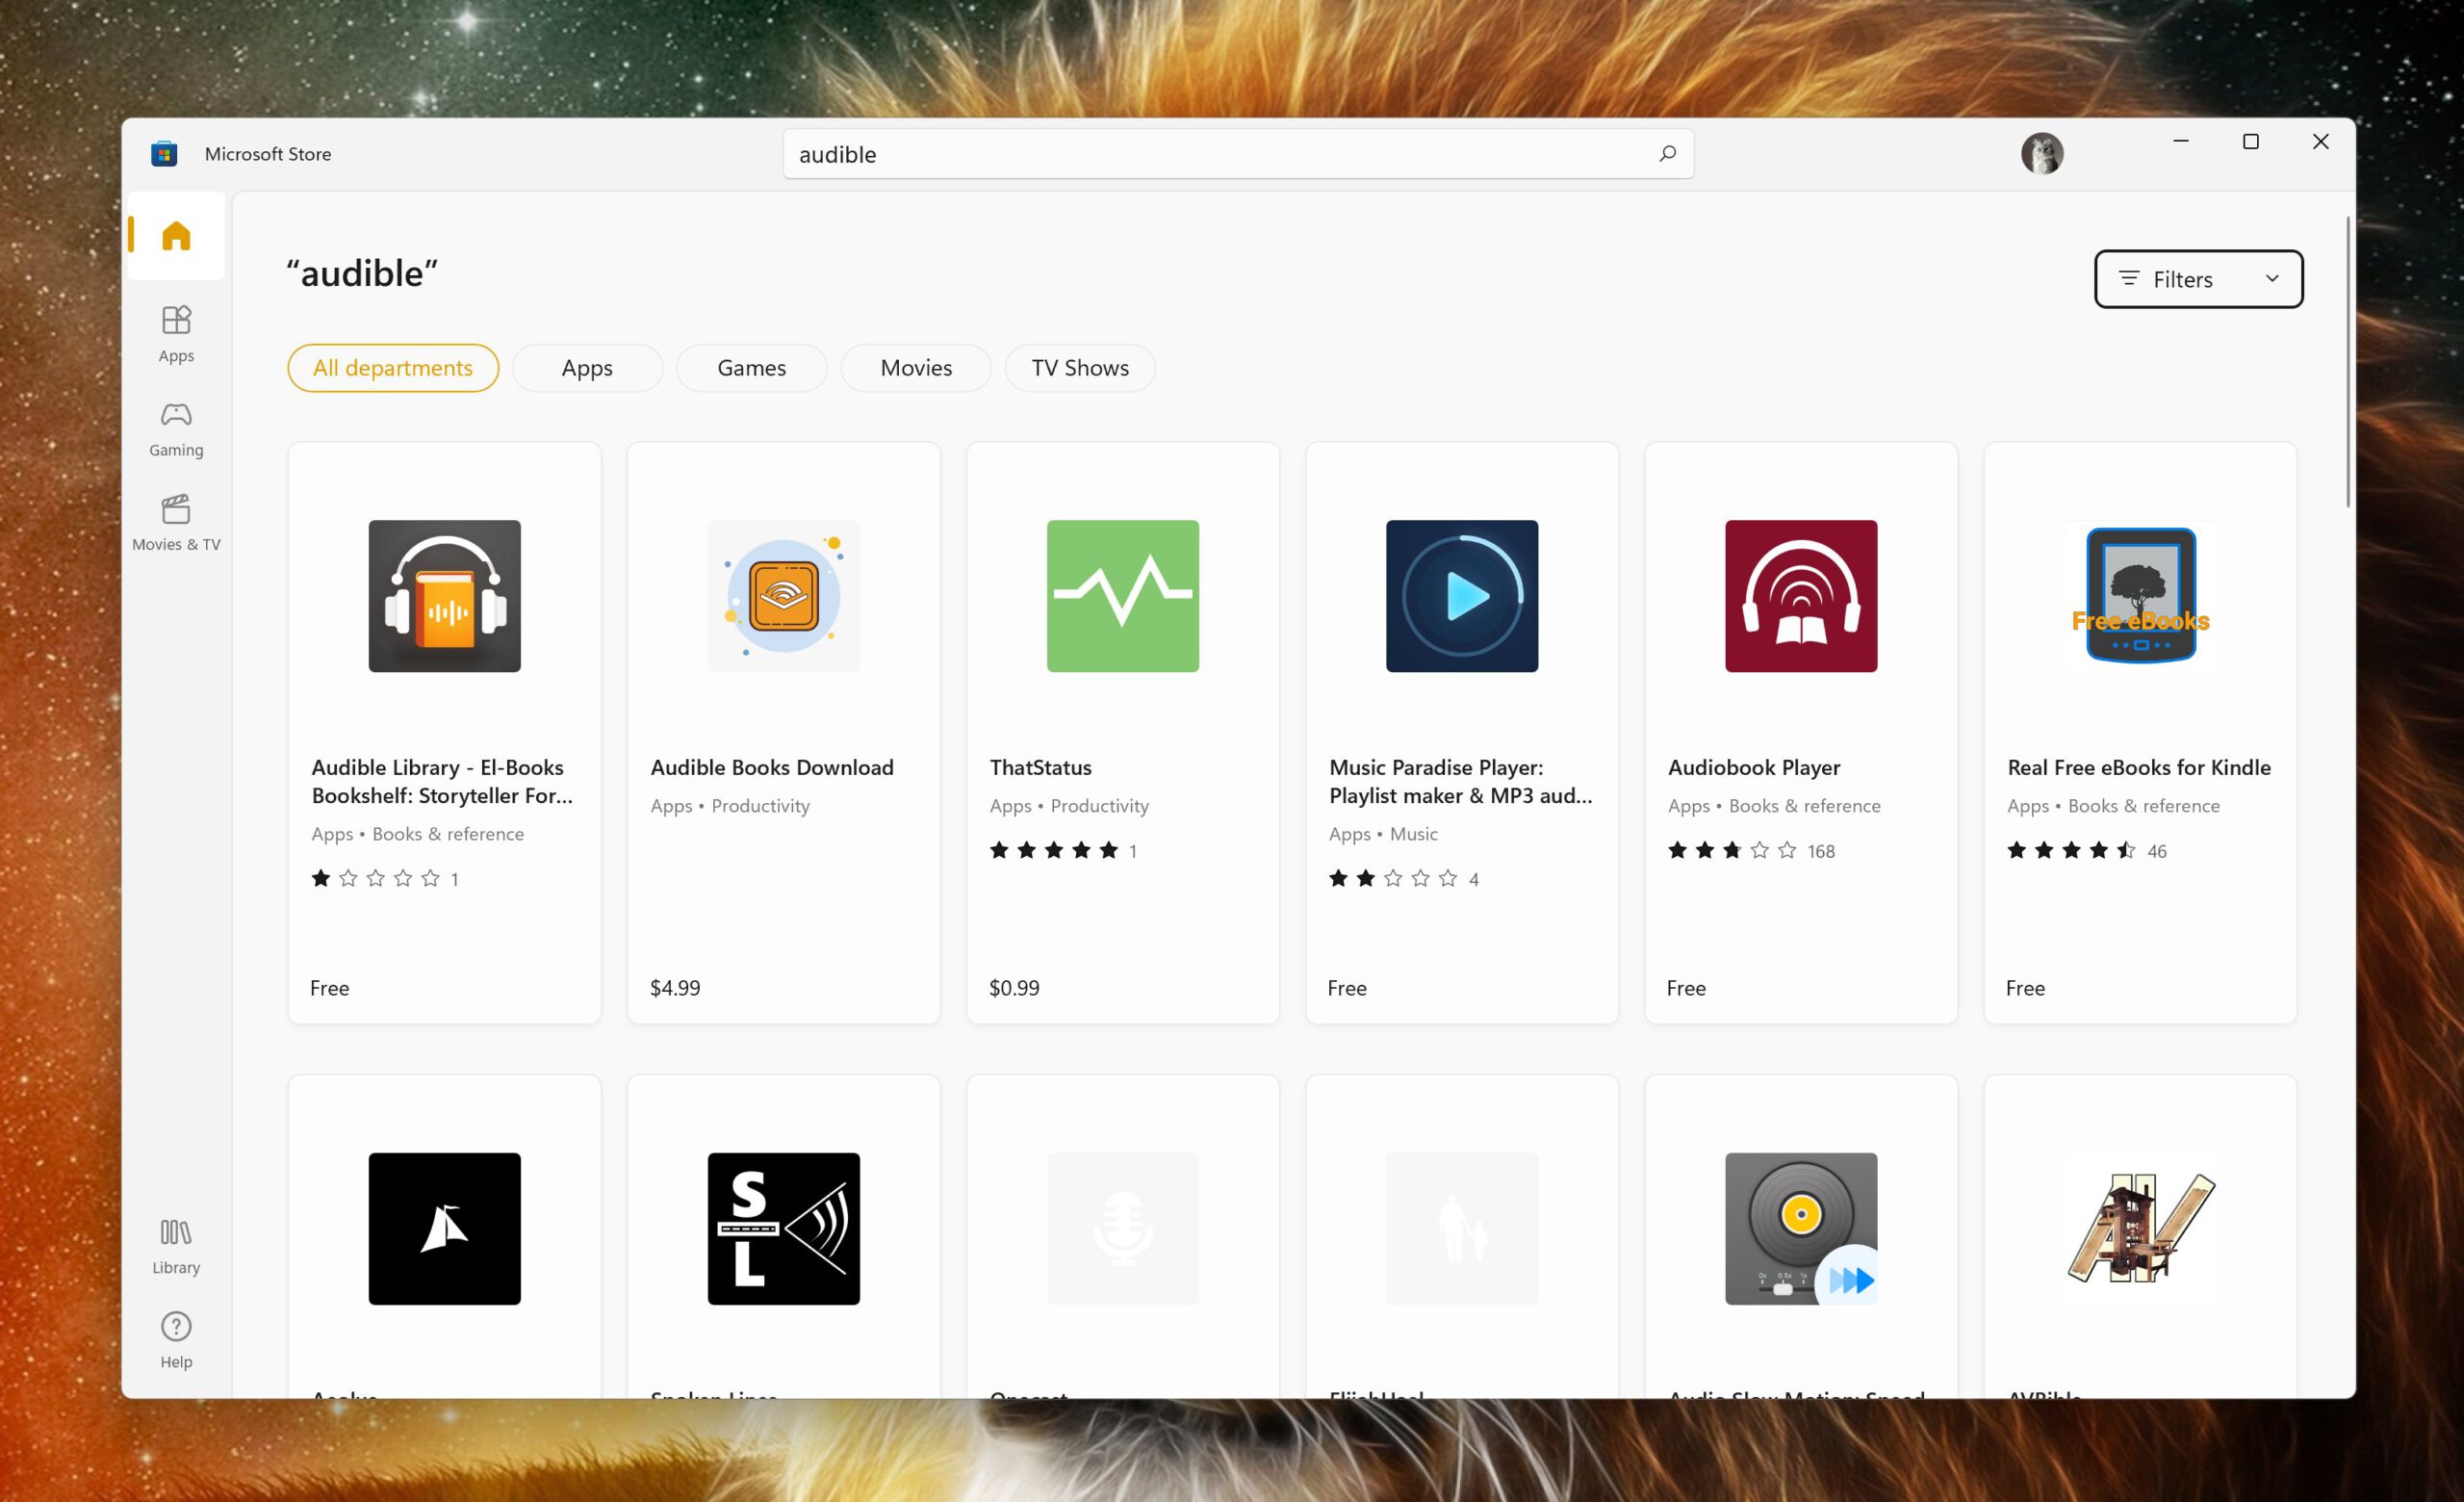
Task: Select the Apps department filter
Action: pos(587,368)
